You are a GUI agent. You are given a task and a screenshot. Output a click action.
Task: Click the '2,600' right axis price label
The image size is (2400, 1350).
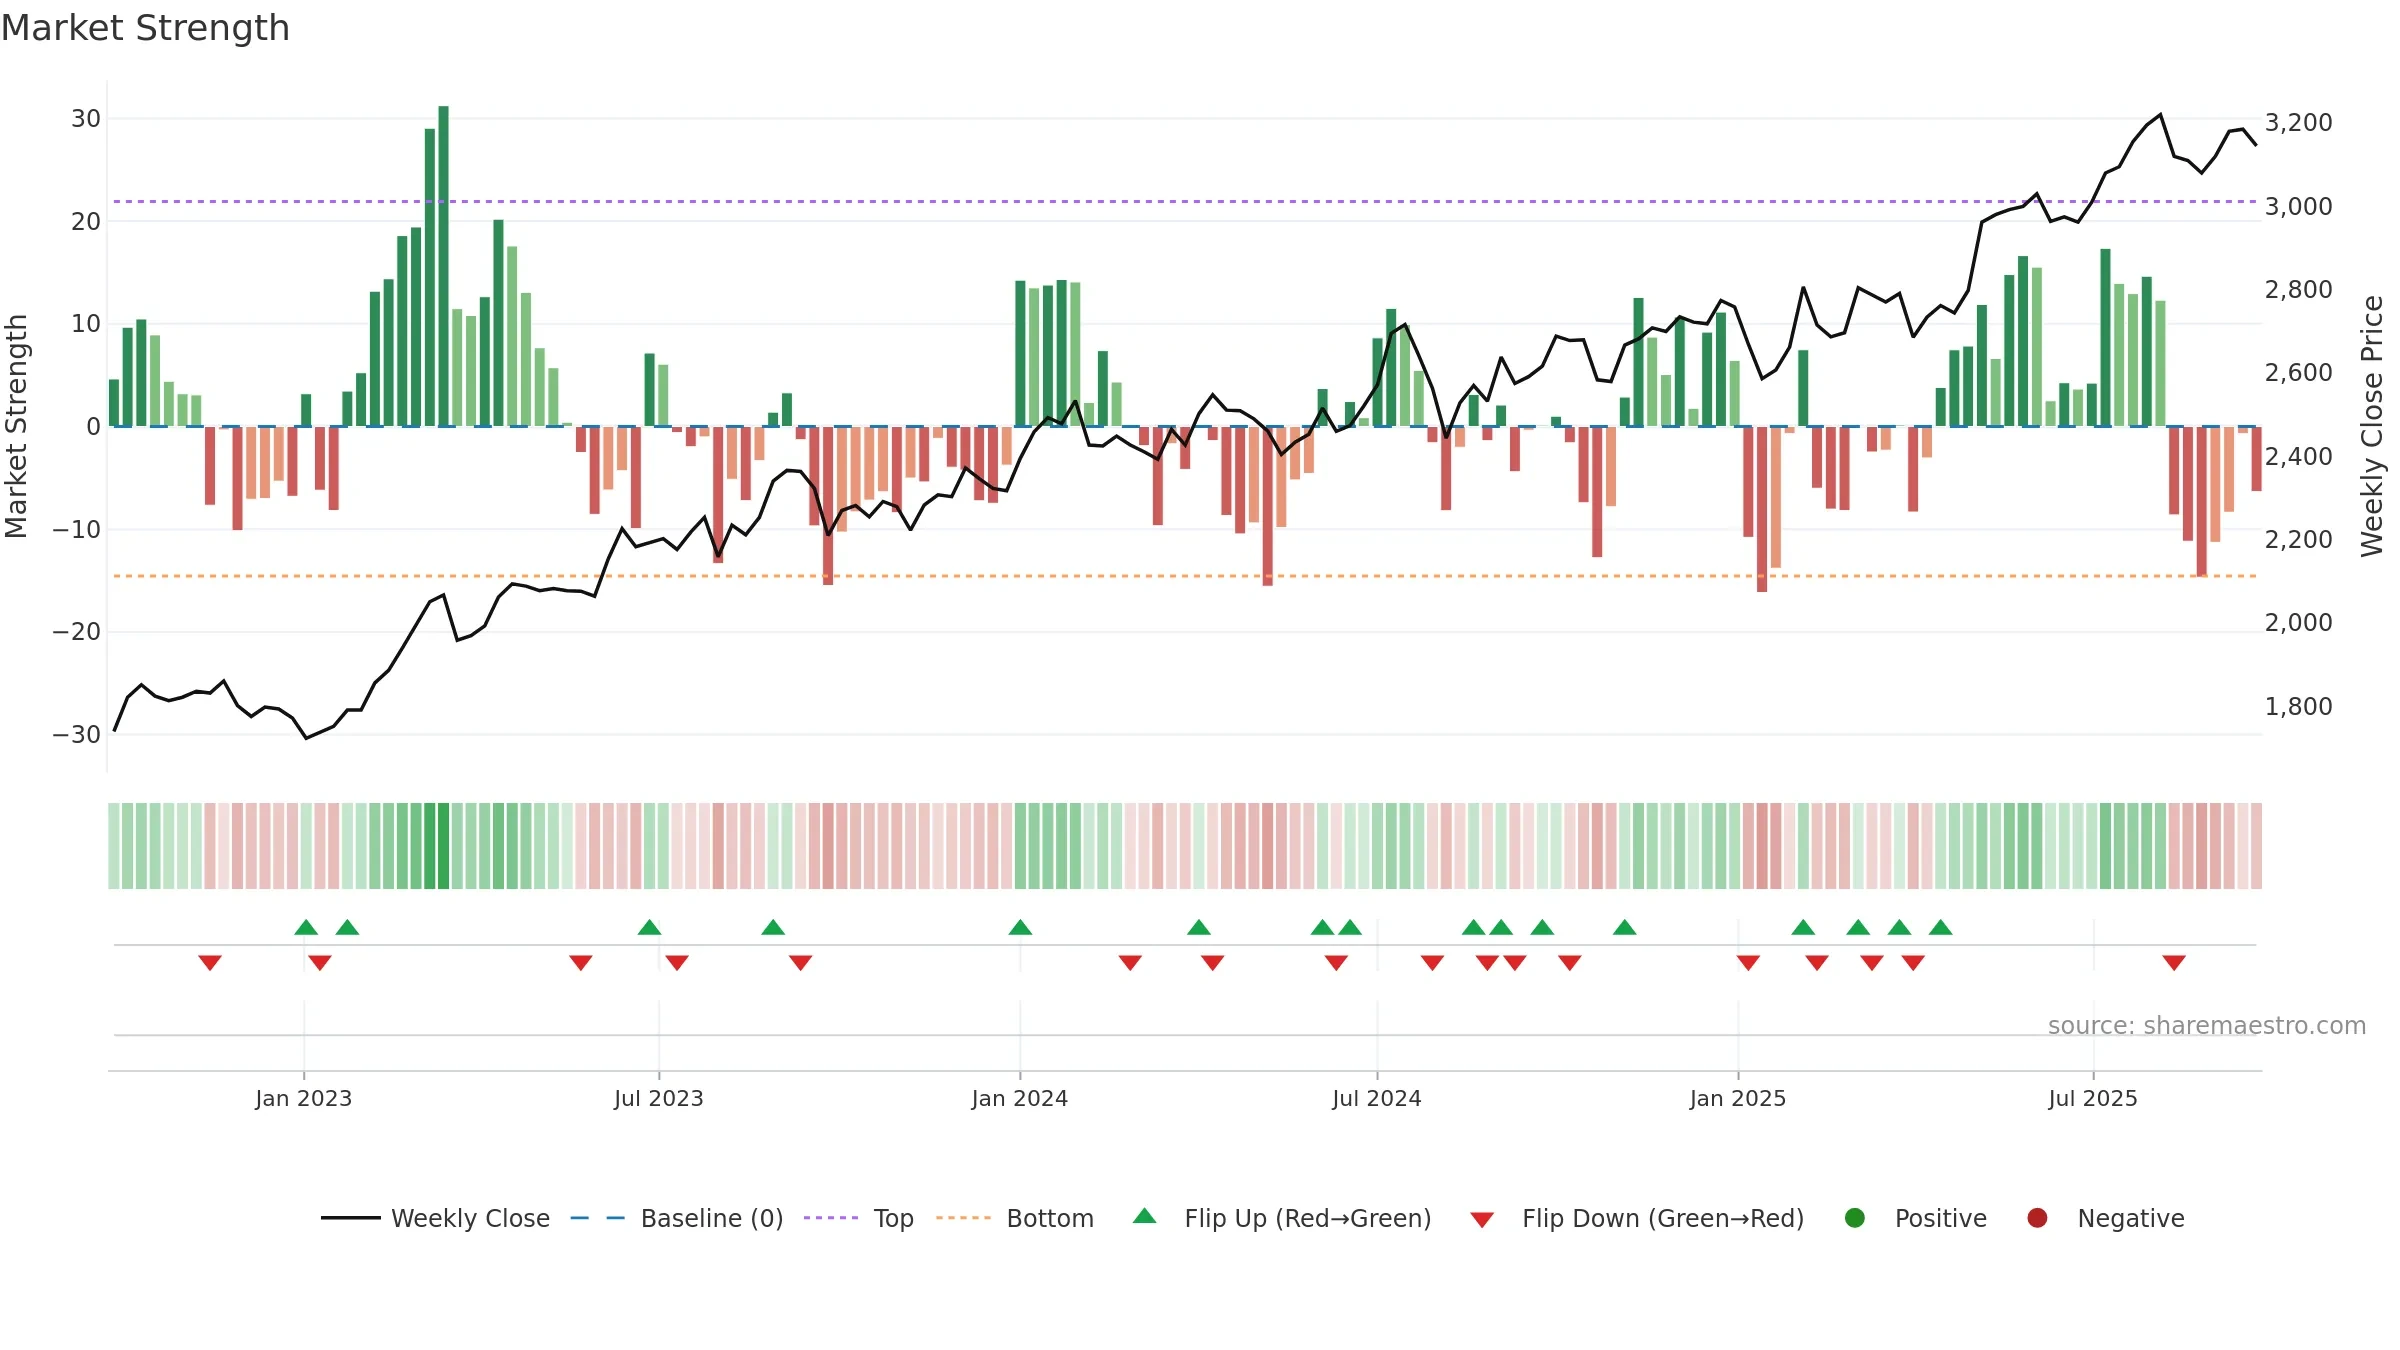(2298, 373)
